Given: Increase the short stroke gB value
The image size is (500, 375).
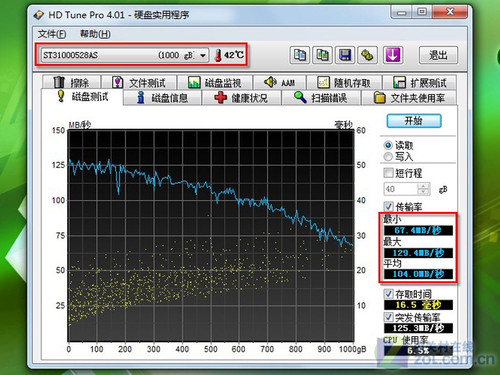Looking at the screenshot, I should [423, 186].
